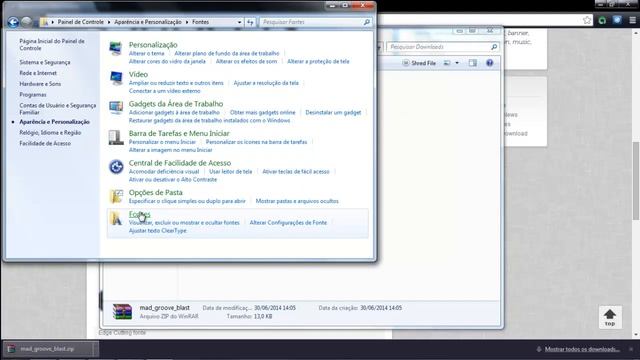Image resolution: width=640 pixels, height=360 pixels.
Task: Open the address bar history dropdown arrow
Action: [239, 22]
